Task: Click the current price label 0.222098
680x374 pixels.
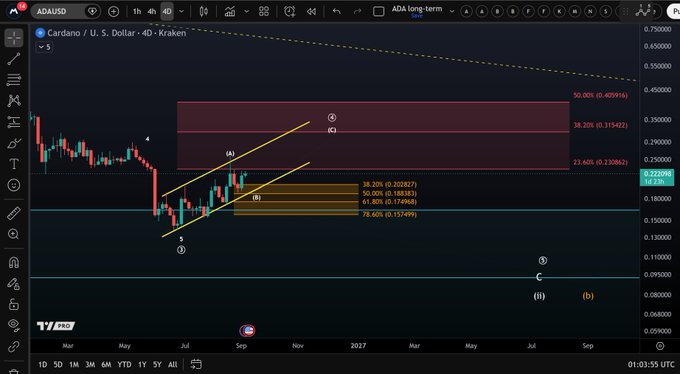Action: point(657,174)
